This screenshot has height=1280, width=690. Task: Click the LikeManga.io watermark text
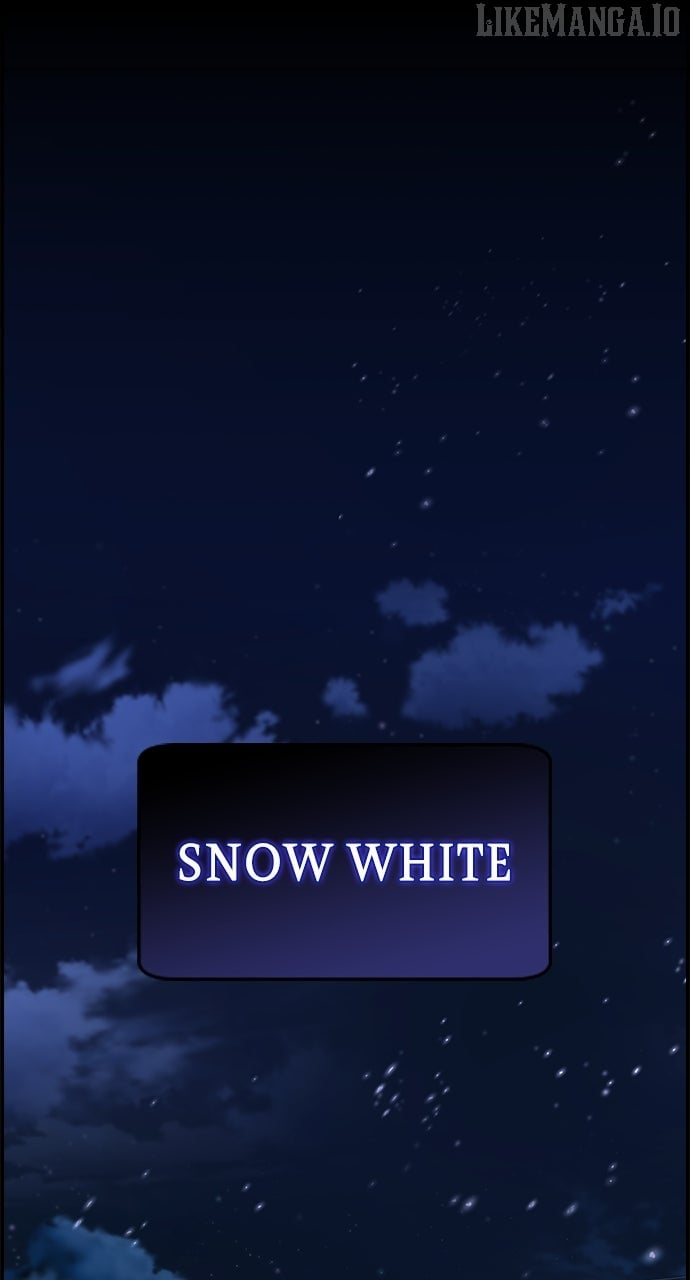578,19
